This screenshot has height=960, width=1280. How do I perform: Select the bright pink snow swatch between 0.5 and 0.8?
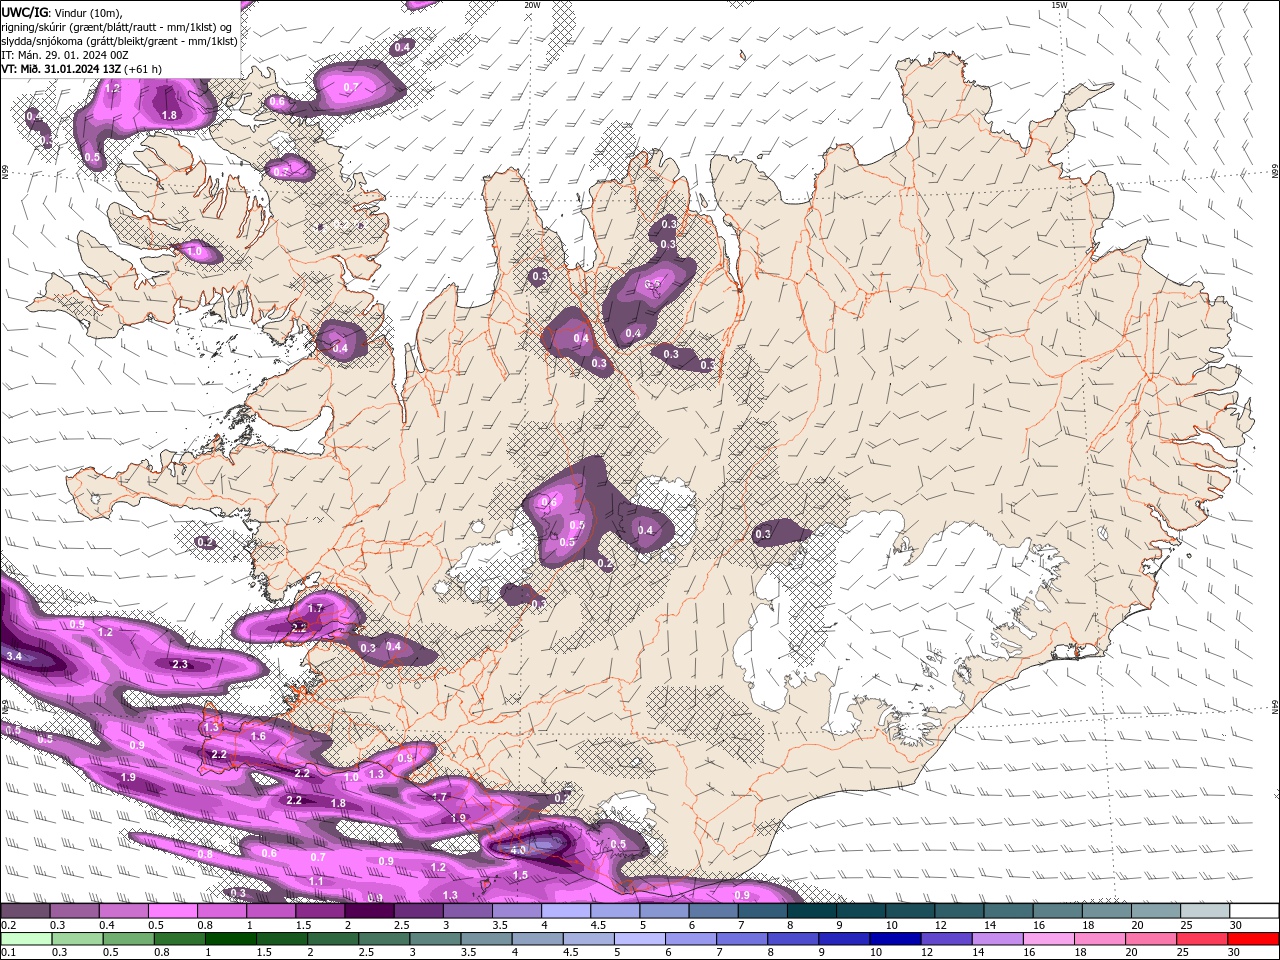tap(172, 911)
